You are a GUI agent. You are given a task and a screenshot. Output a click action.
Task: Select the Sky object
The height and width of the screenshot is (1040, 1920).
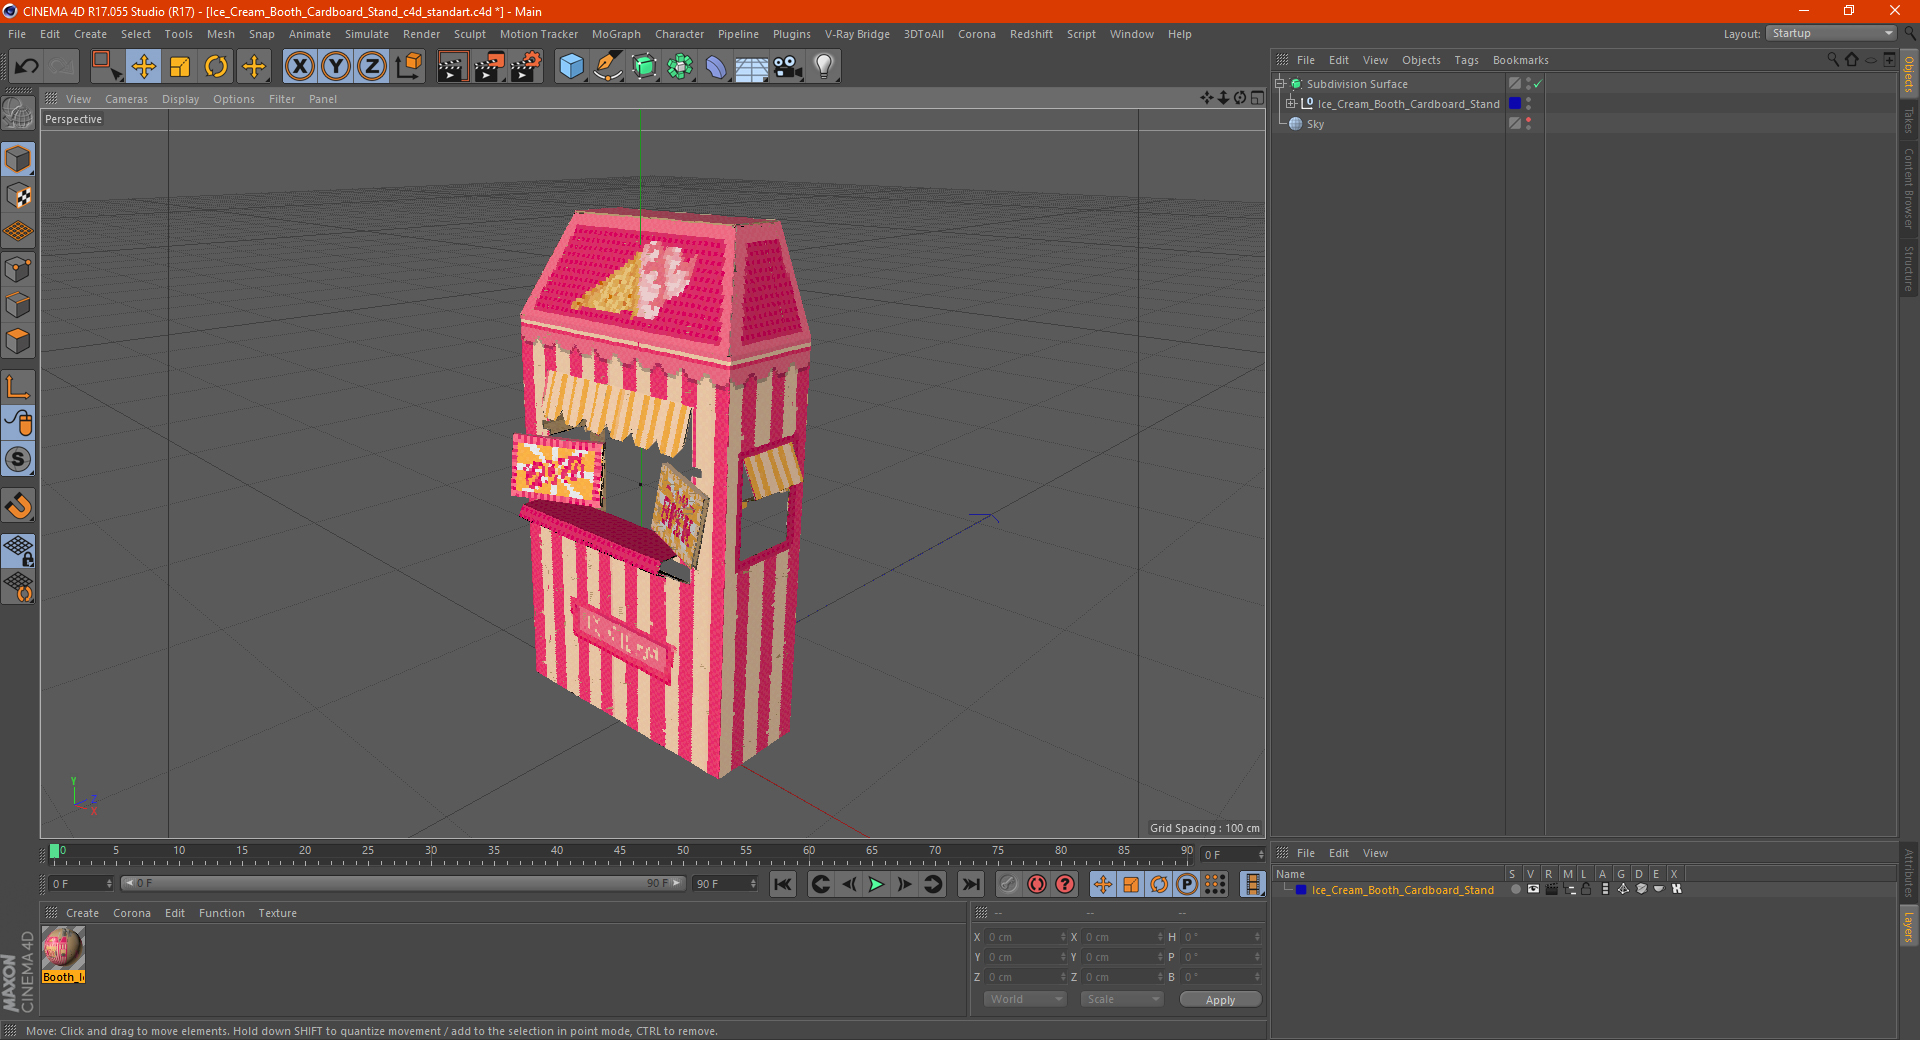[x=1315, y=124]
